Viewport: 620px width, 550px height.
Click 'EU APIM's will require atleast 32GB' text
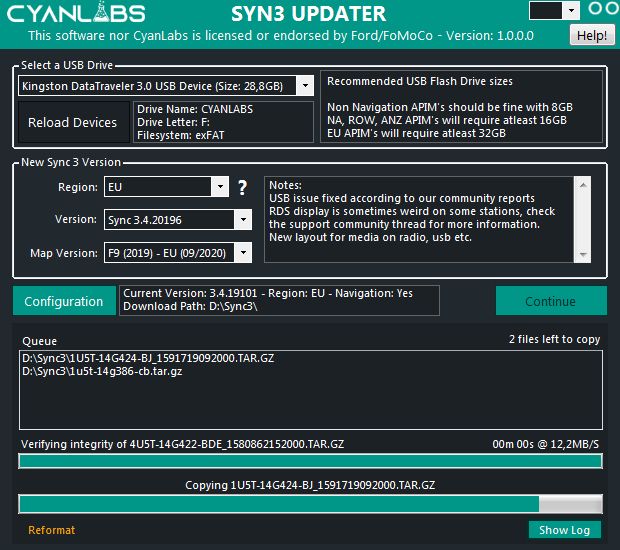(x=416, y=133)
